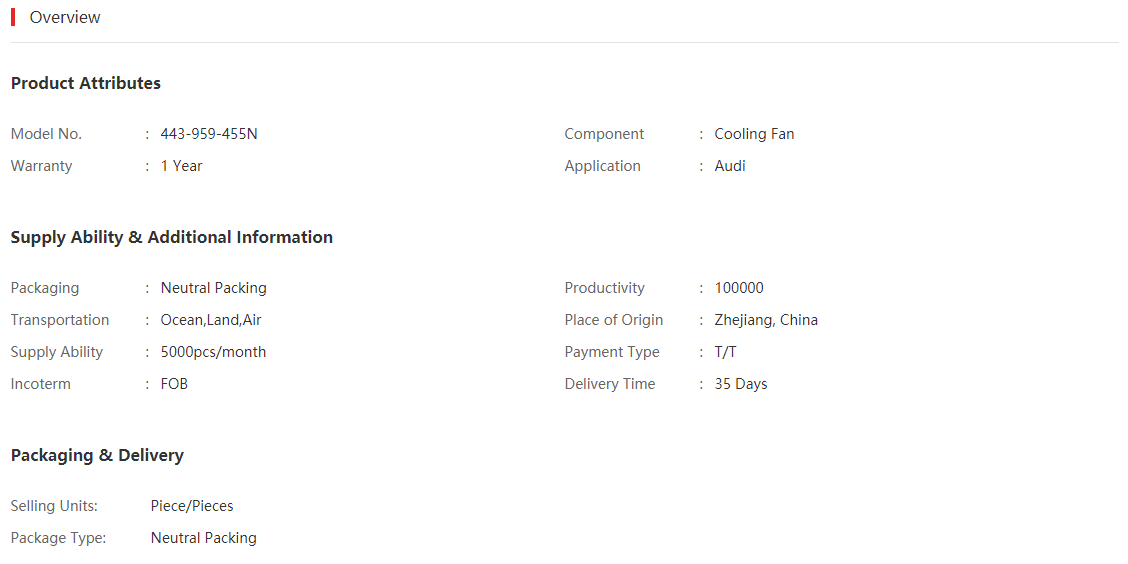Click the Ocean,Land,Air value
The image size is (1128, 564).
pos(211,320)
